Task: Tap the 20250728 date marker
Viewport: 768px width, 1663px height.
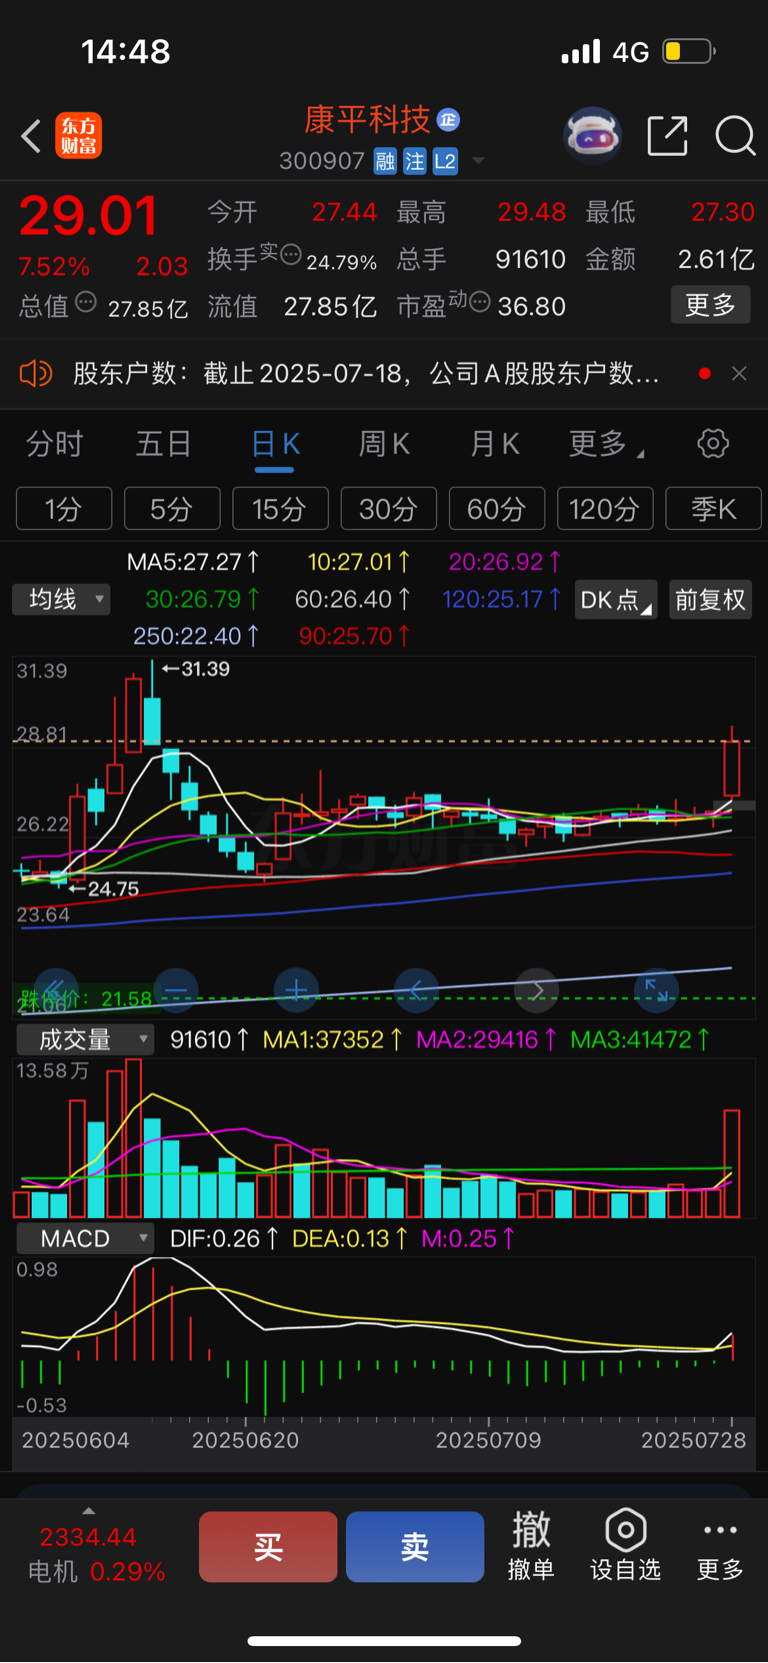Action: (x=694, y=1441)
